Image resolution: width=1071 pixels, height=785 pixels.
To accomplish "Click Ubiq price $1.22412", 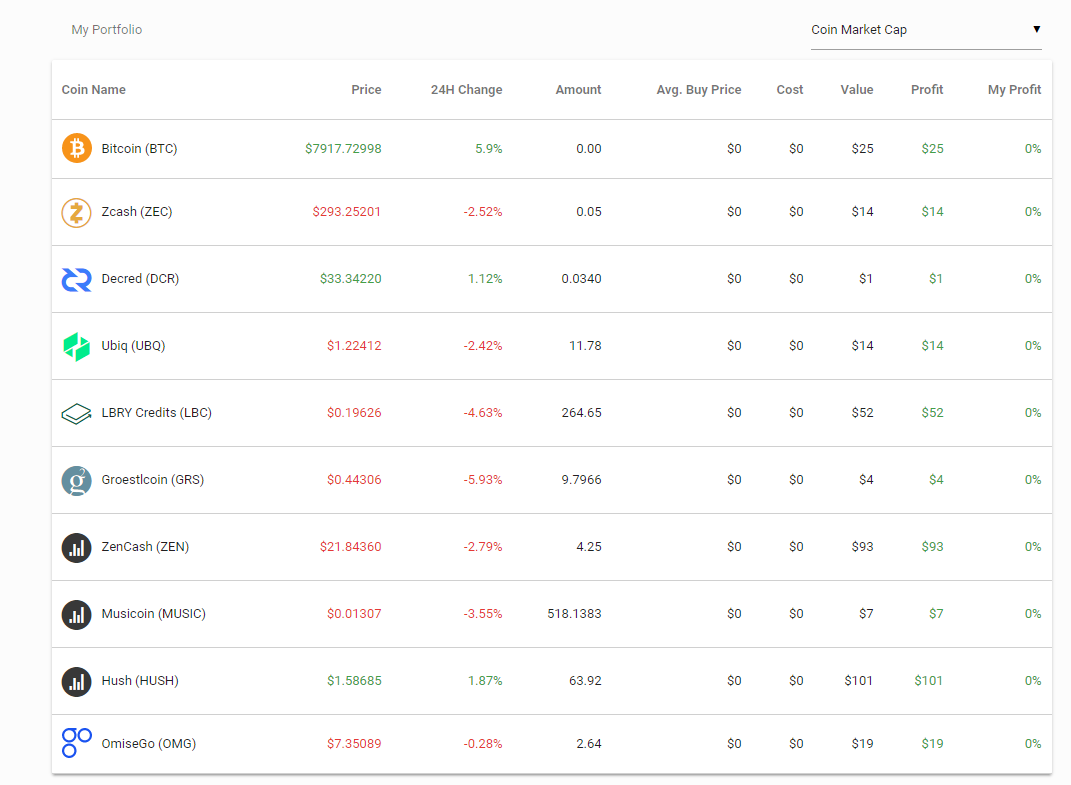I will pos(354,346).
